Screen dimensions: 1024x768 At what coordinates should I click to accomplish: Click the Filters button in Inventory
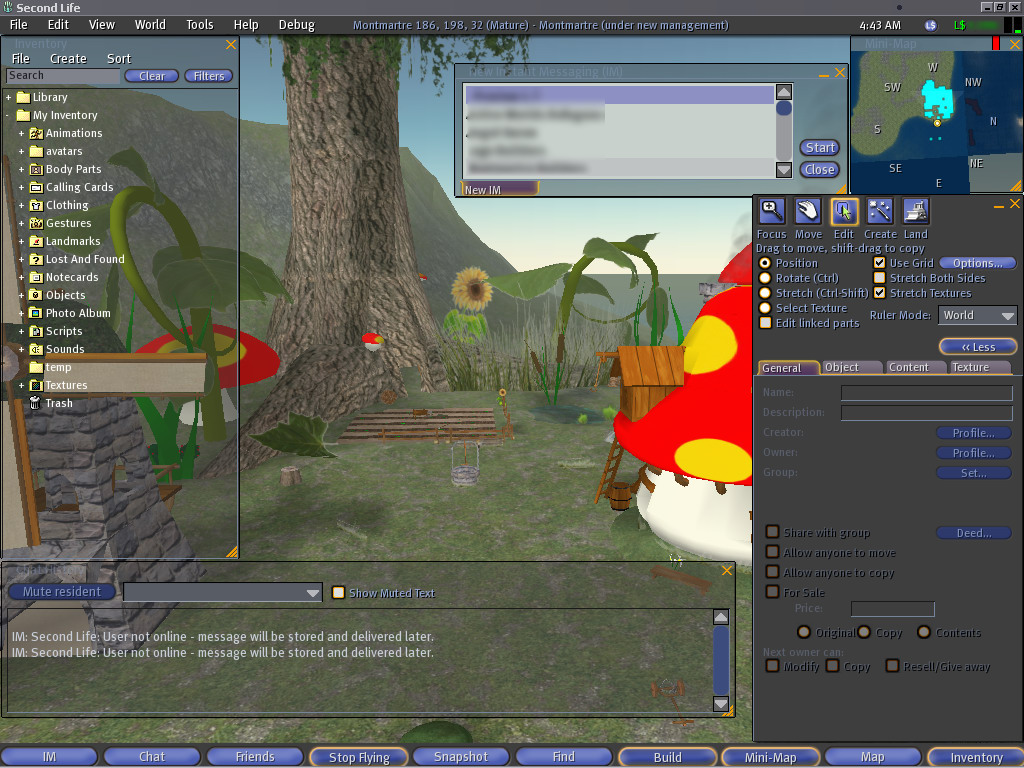208,76
